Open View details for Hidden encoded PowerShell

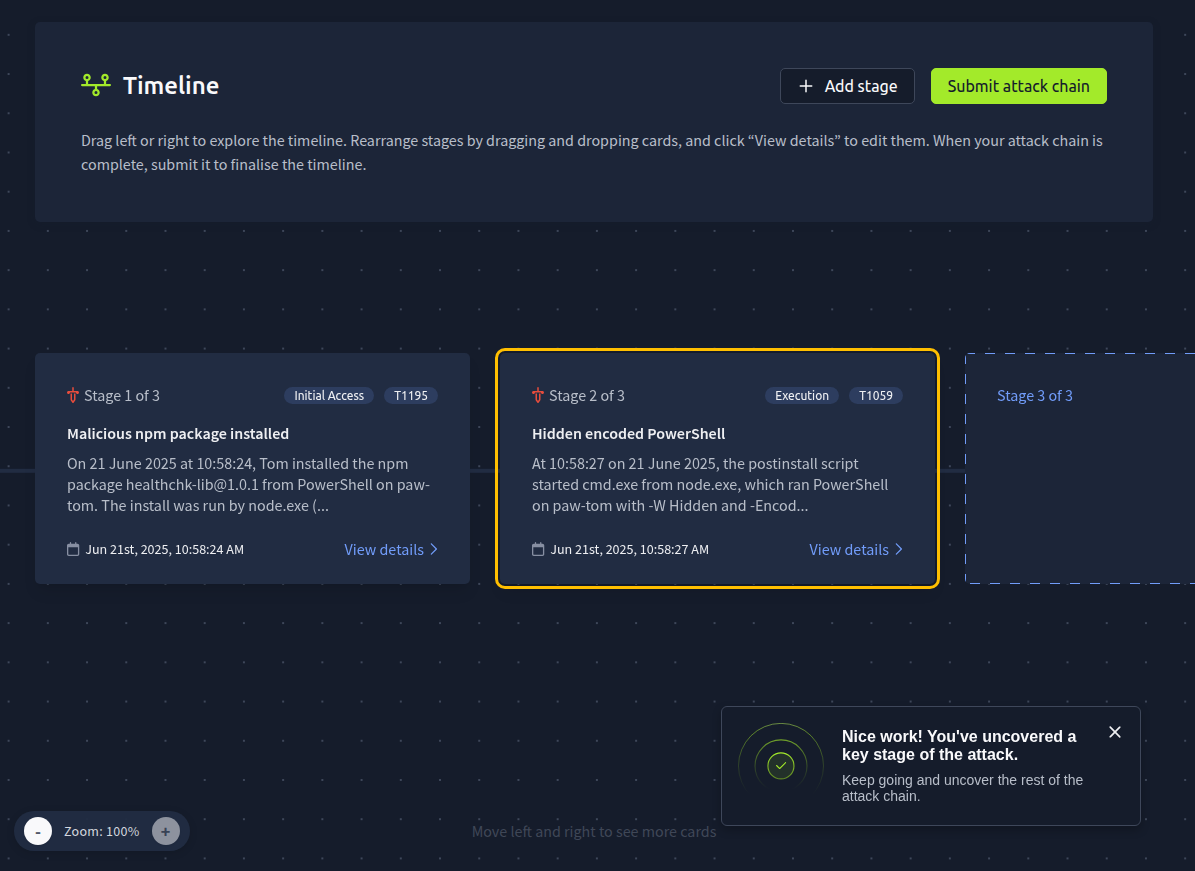pyautogui.click(x=856, y=549)
